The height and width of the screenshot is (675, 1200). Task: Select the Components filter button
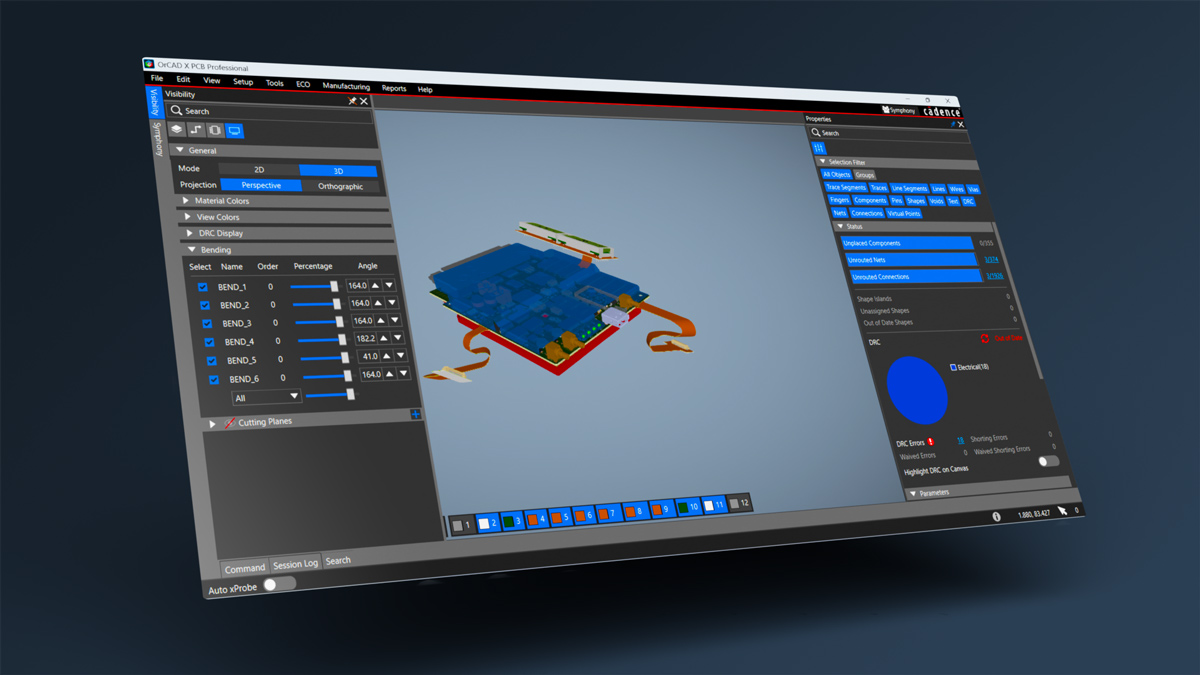pyautogui.click(x=869, y=200)
